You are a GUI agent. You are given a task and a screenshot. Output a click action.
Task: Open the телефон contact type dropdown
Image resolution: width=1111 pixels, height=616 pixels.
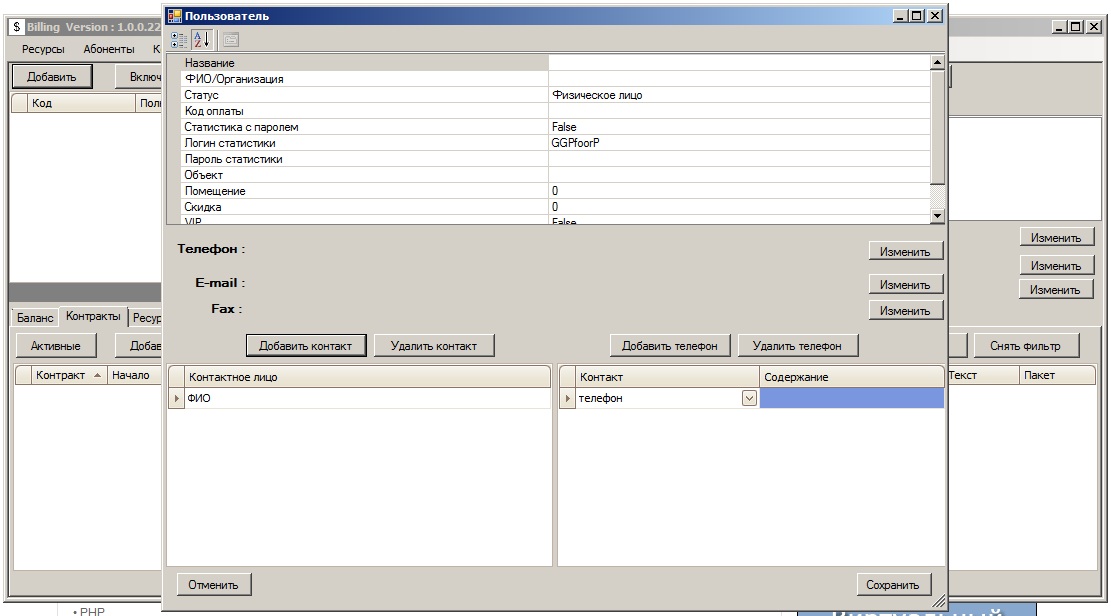[749, 398]
